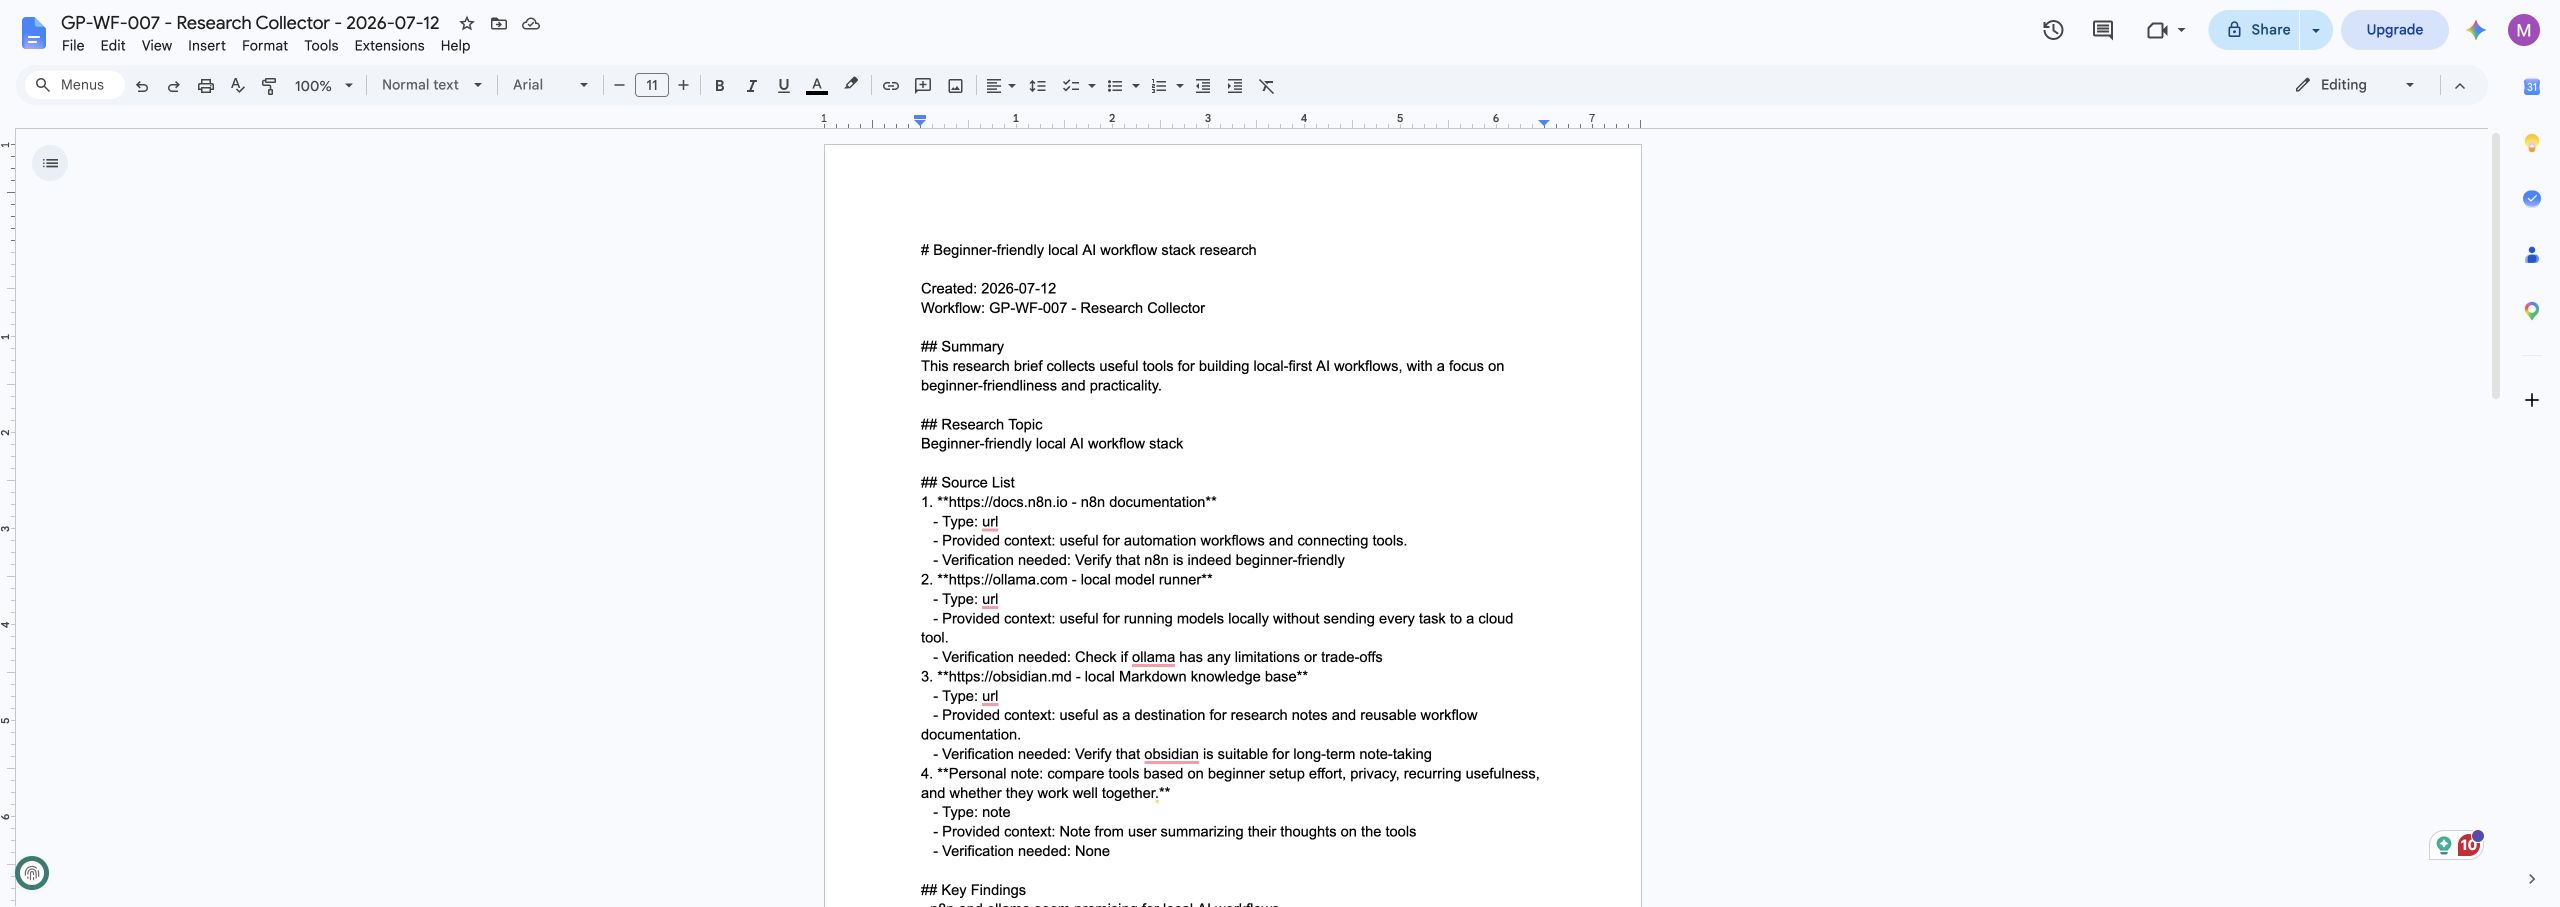Click the Share button
The image size is (2560, 907).
coord(2255,30)
